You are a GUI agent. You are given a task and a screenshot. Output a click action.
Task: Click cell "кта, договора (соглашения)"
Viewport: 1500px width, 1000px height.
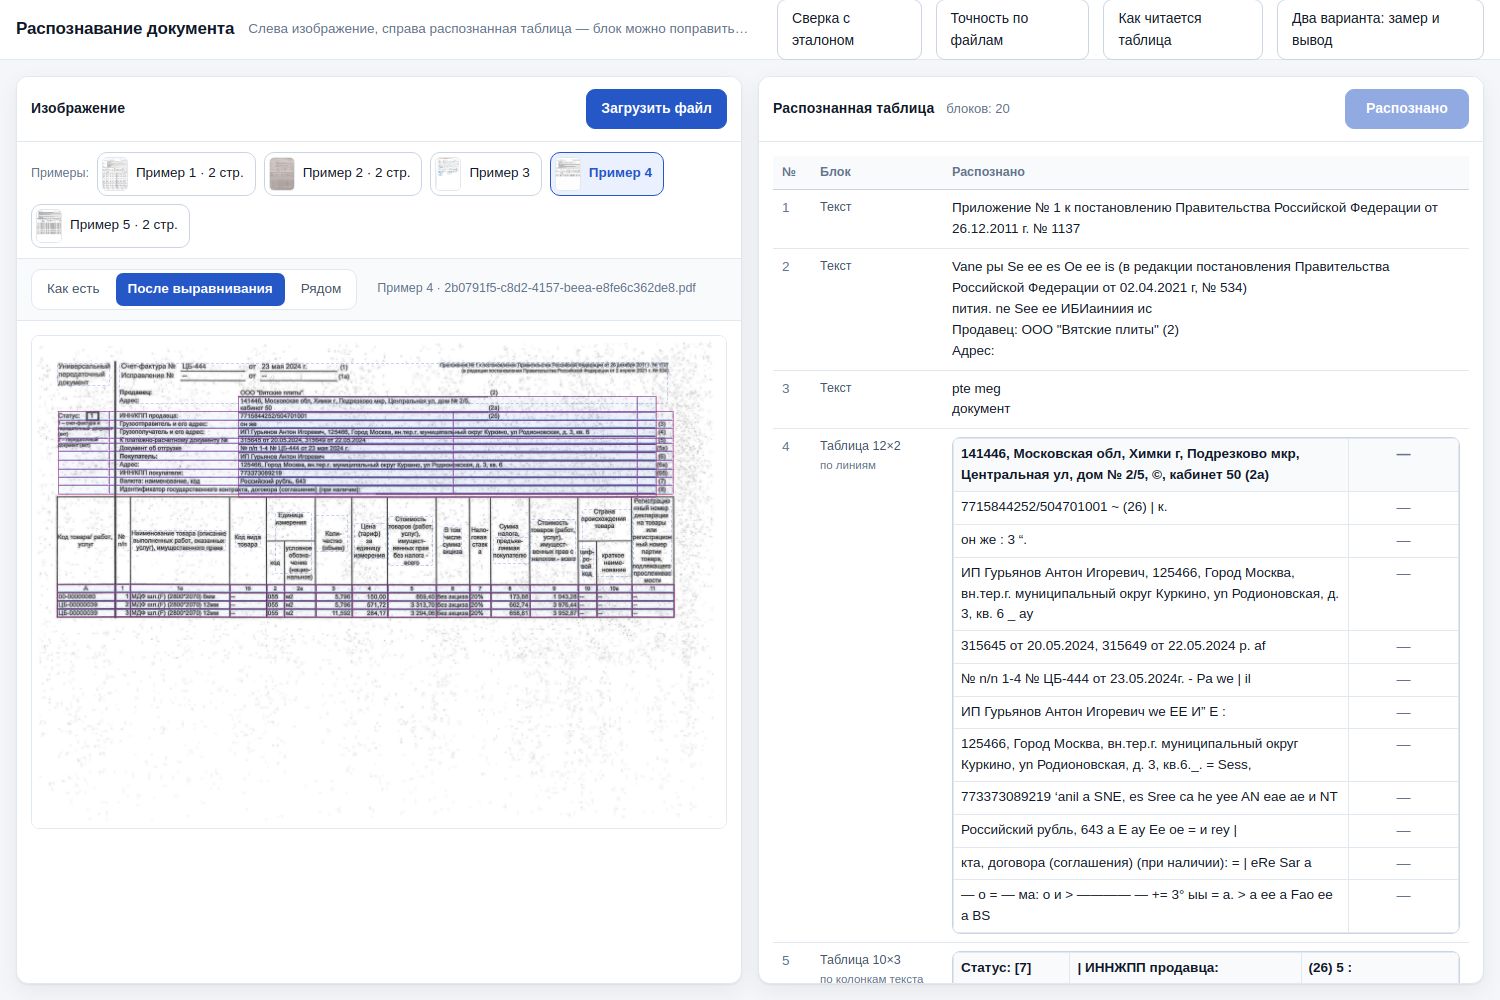[x=1150, y=863]
